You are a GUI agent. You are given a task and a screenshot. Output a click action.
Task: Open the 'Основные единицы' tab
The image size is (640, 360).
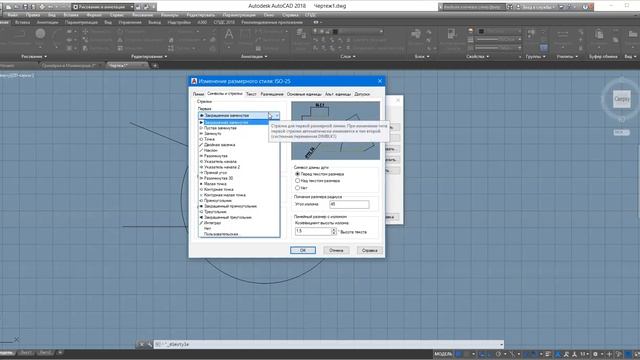point(304,94)
